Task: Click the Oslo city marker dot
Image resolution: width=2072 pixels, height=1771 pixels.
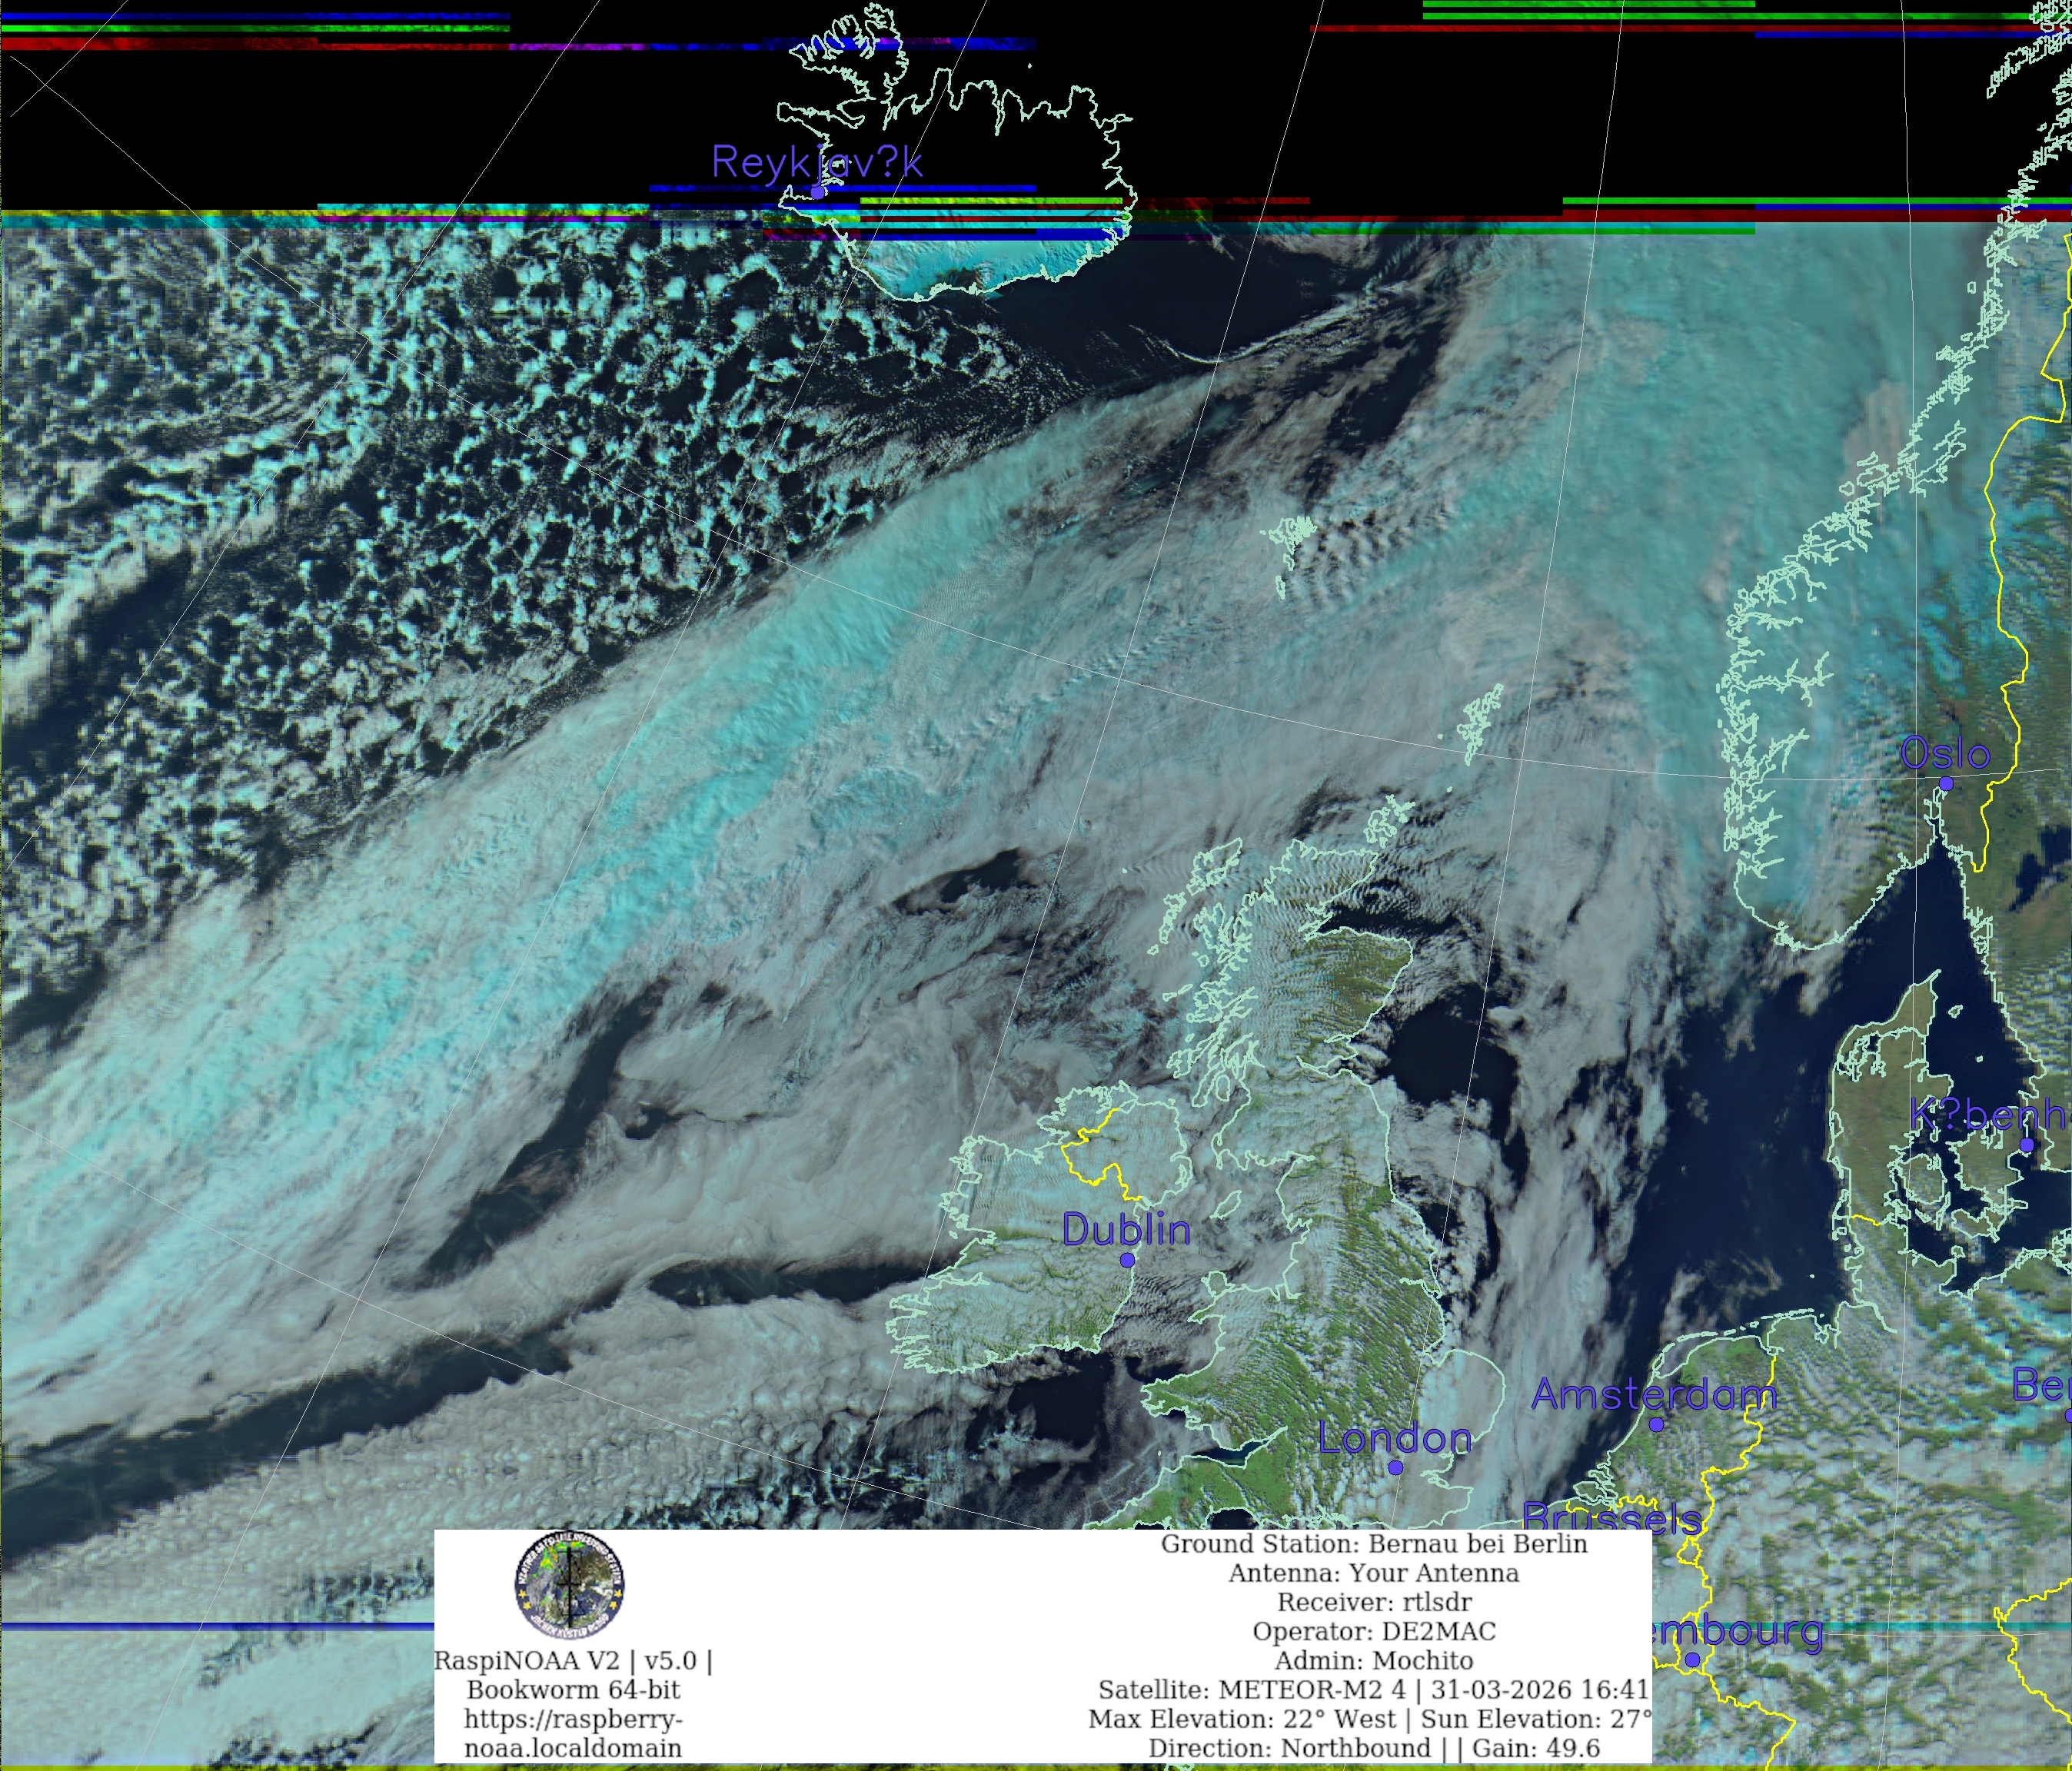Action: pyautogui.click(x=1946, y=784)
